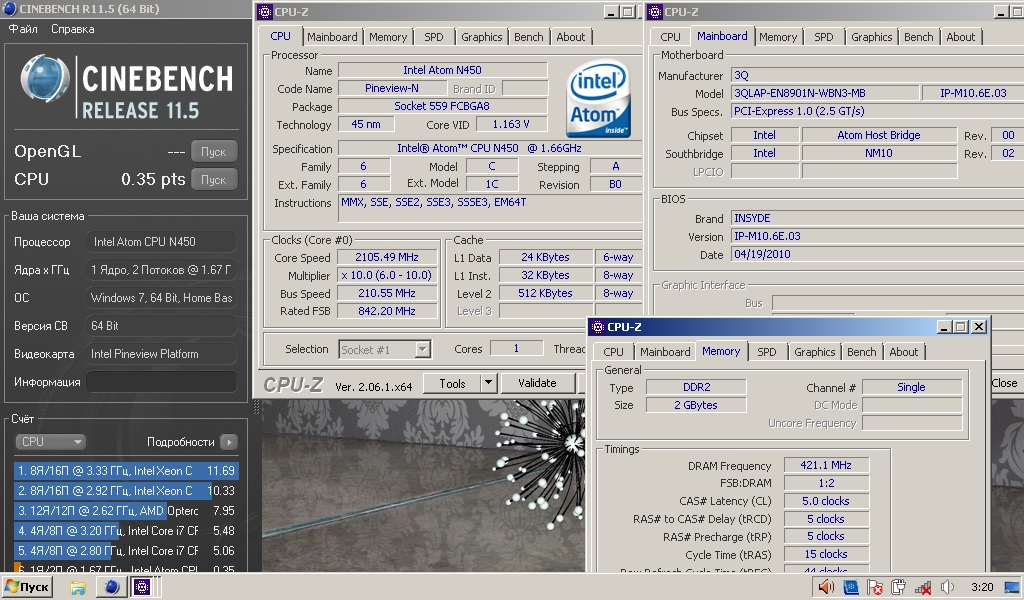Open the Socket #1 selection dropdown
This screenshot has height=600, width=1024.
385,349
